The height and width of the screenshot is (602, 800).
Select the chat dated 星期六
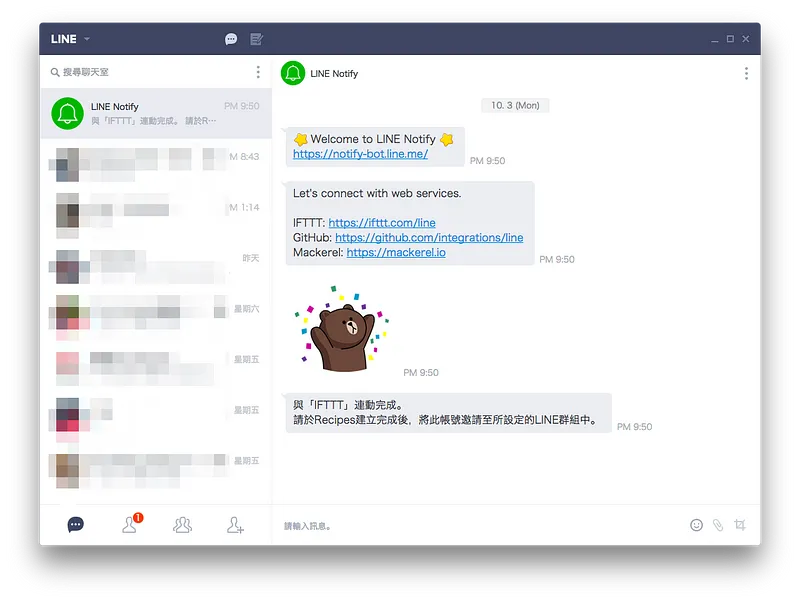click(x=156, y=316)
